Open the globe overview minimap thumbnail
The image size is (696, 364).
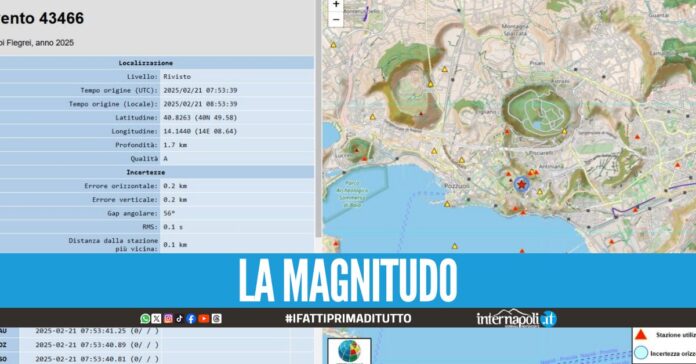point(349,351)
